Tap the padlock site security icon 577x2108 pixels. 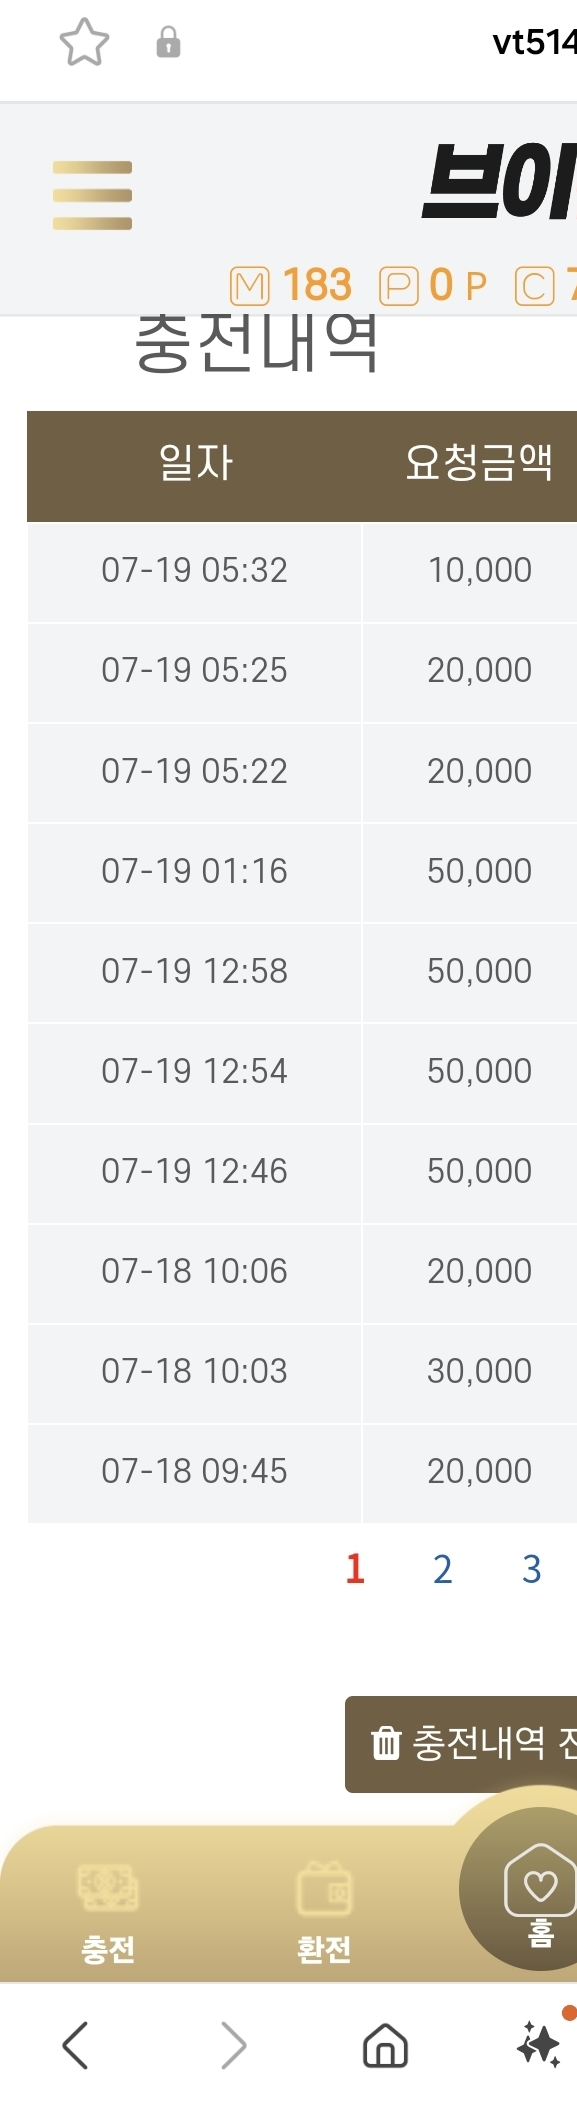tap(168, 43)
